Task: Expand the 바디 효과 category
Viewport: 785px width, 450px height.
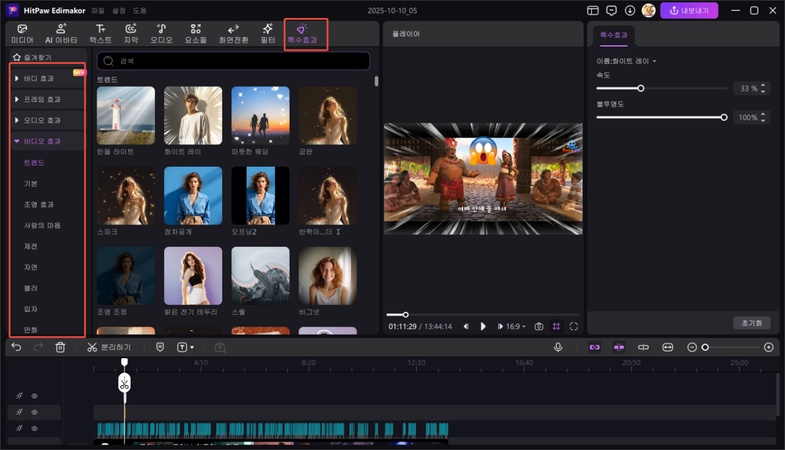Action: tap(40, 77)
